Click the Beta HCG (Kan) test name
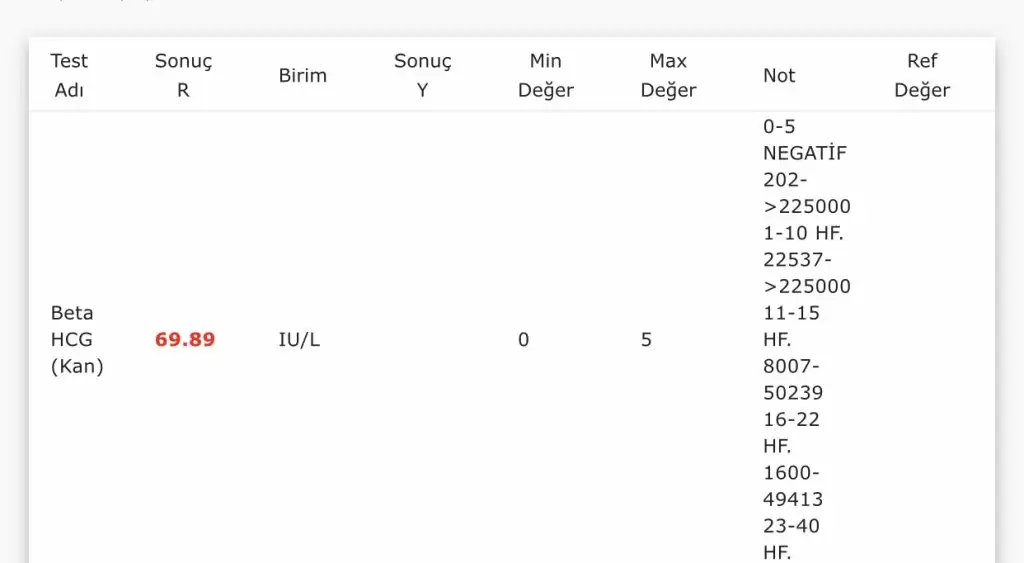 click(77, 340)
